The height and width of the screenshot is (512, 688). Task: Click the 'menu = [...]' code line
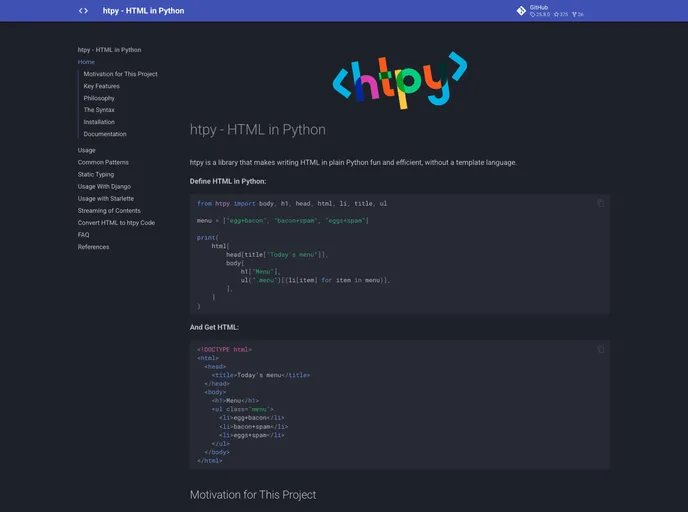[x=283, y=221]
